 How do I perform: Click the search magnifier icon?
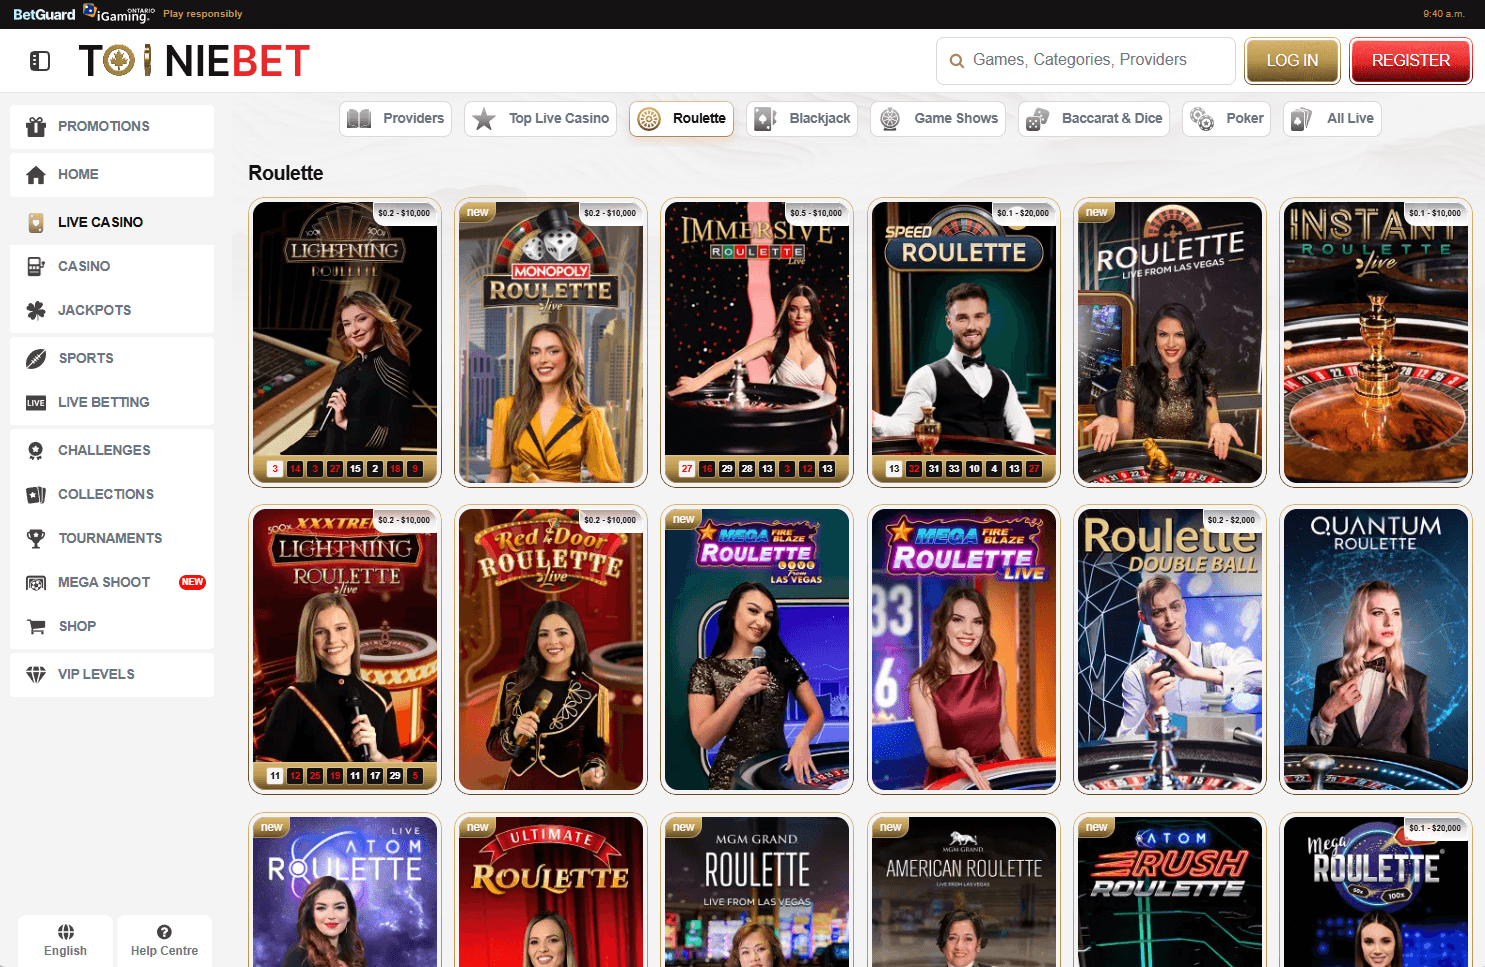[x=957, y=61]
